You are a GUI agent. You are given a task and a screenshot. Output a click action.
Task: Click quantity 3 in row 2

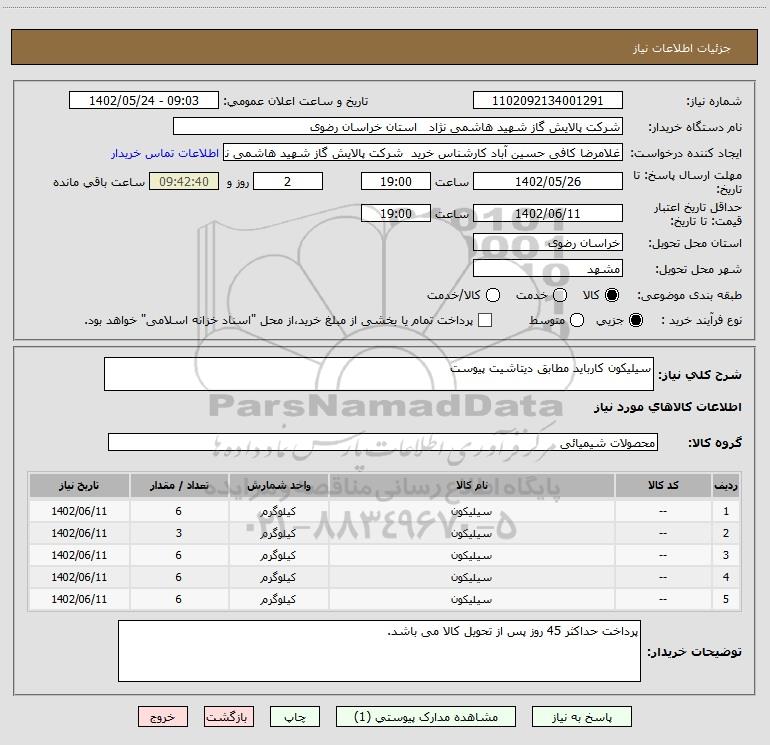click(179, 533)
